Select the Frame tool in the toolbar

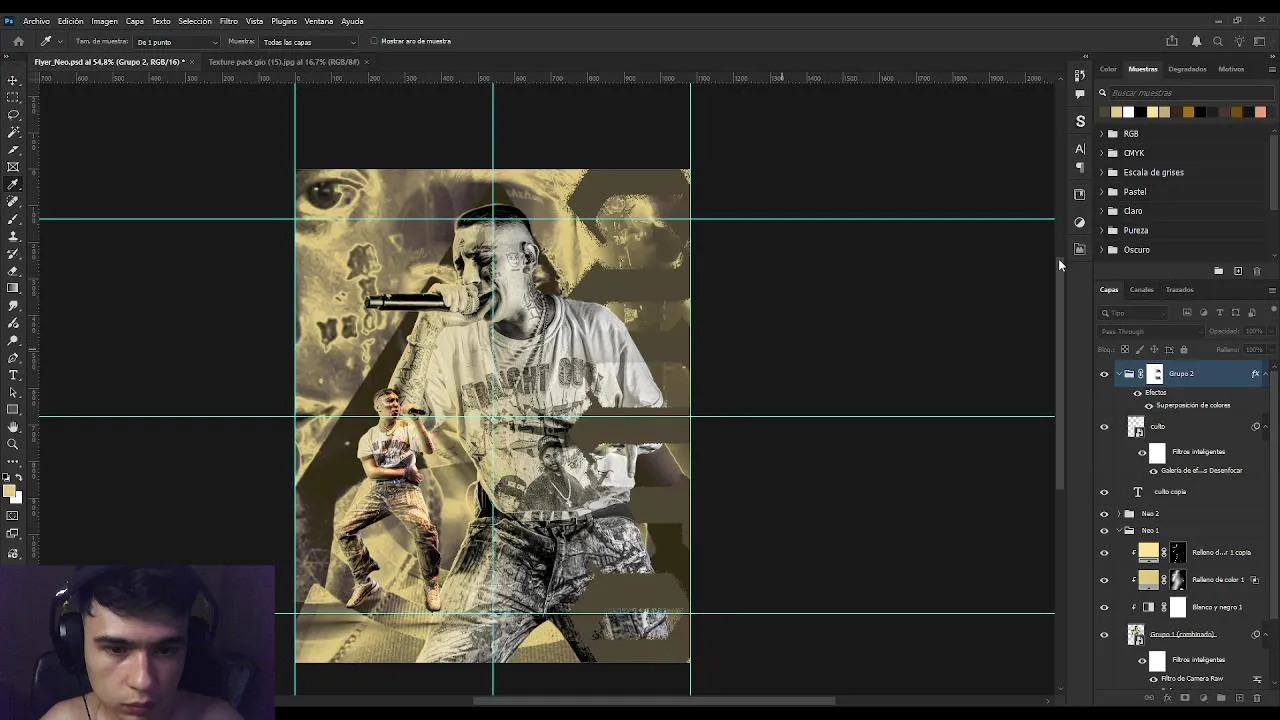point(13,167)
